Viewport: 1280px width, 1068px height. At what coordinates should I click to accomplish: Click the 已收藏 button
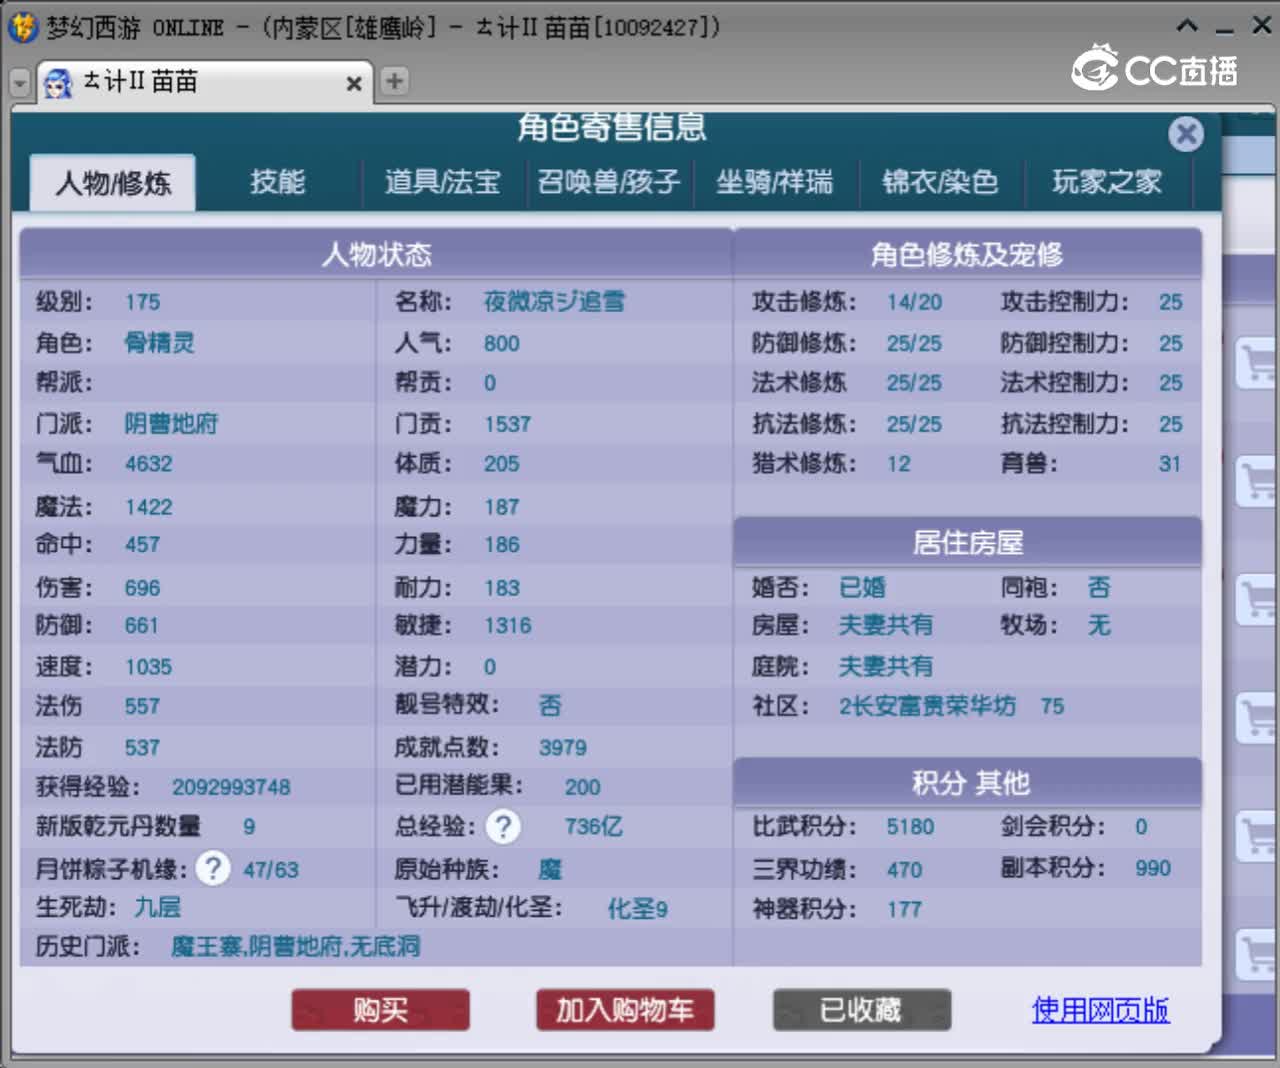point(862,1010)
